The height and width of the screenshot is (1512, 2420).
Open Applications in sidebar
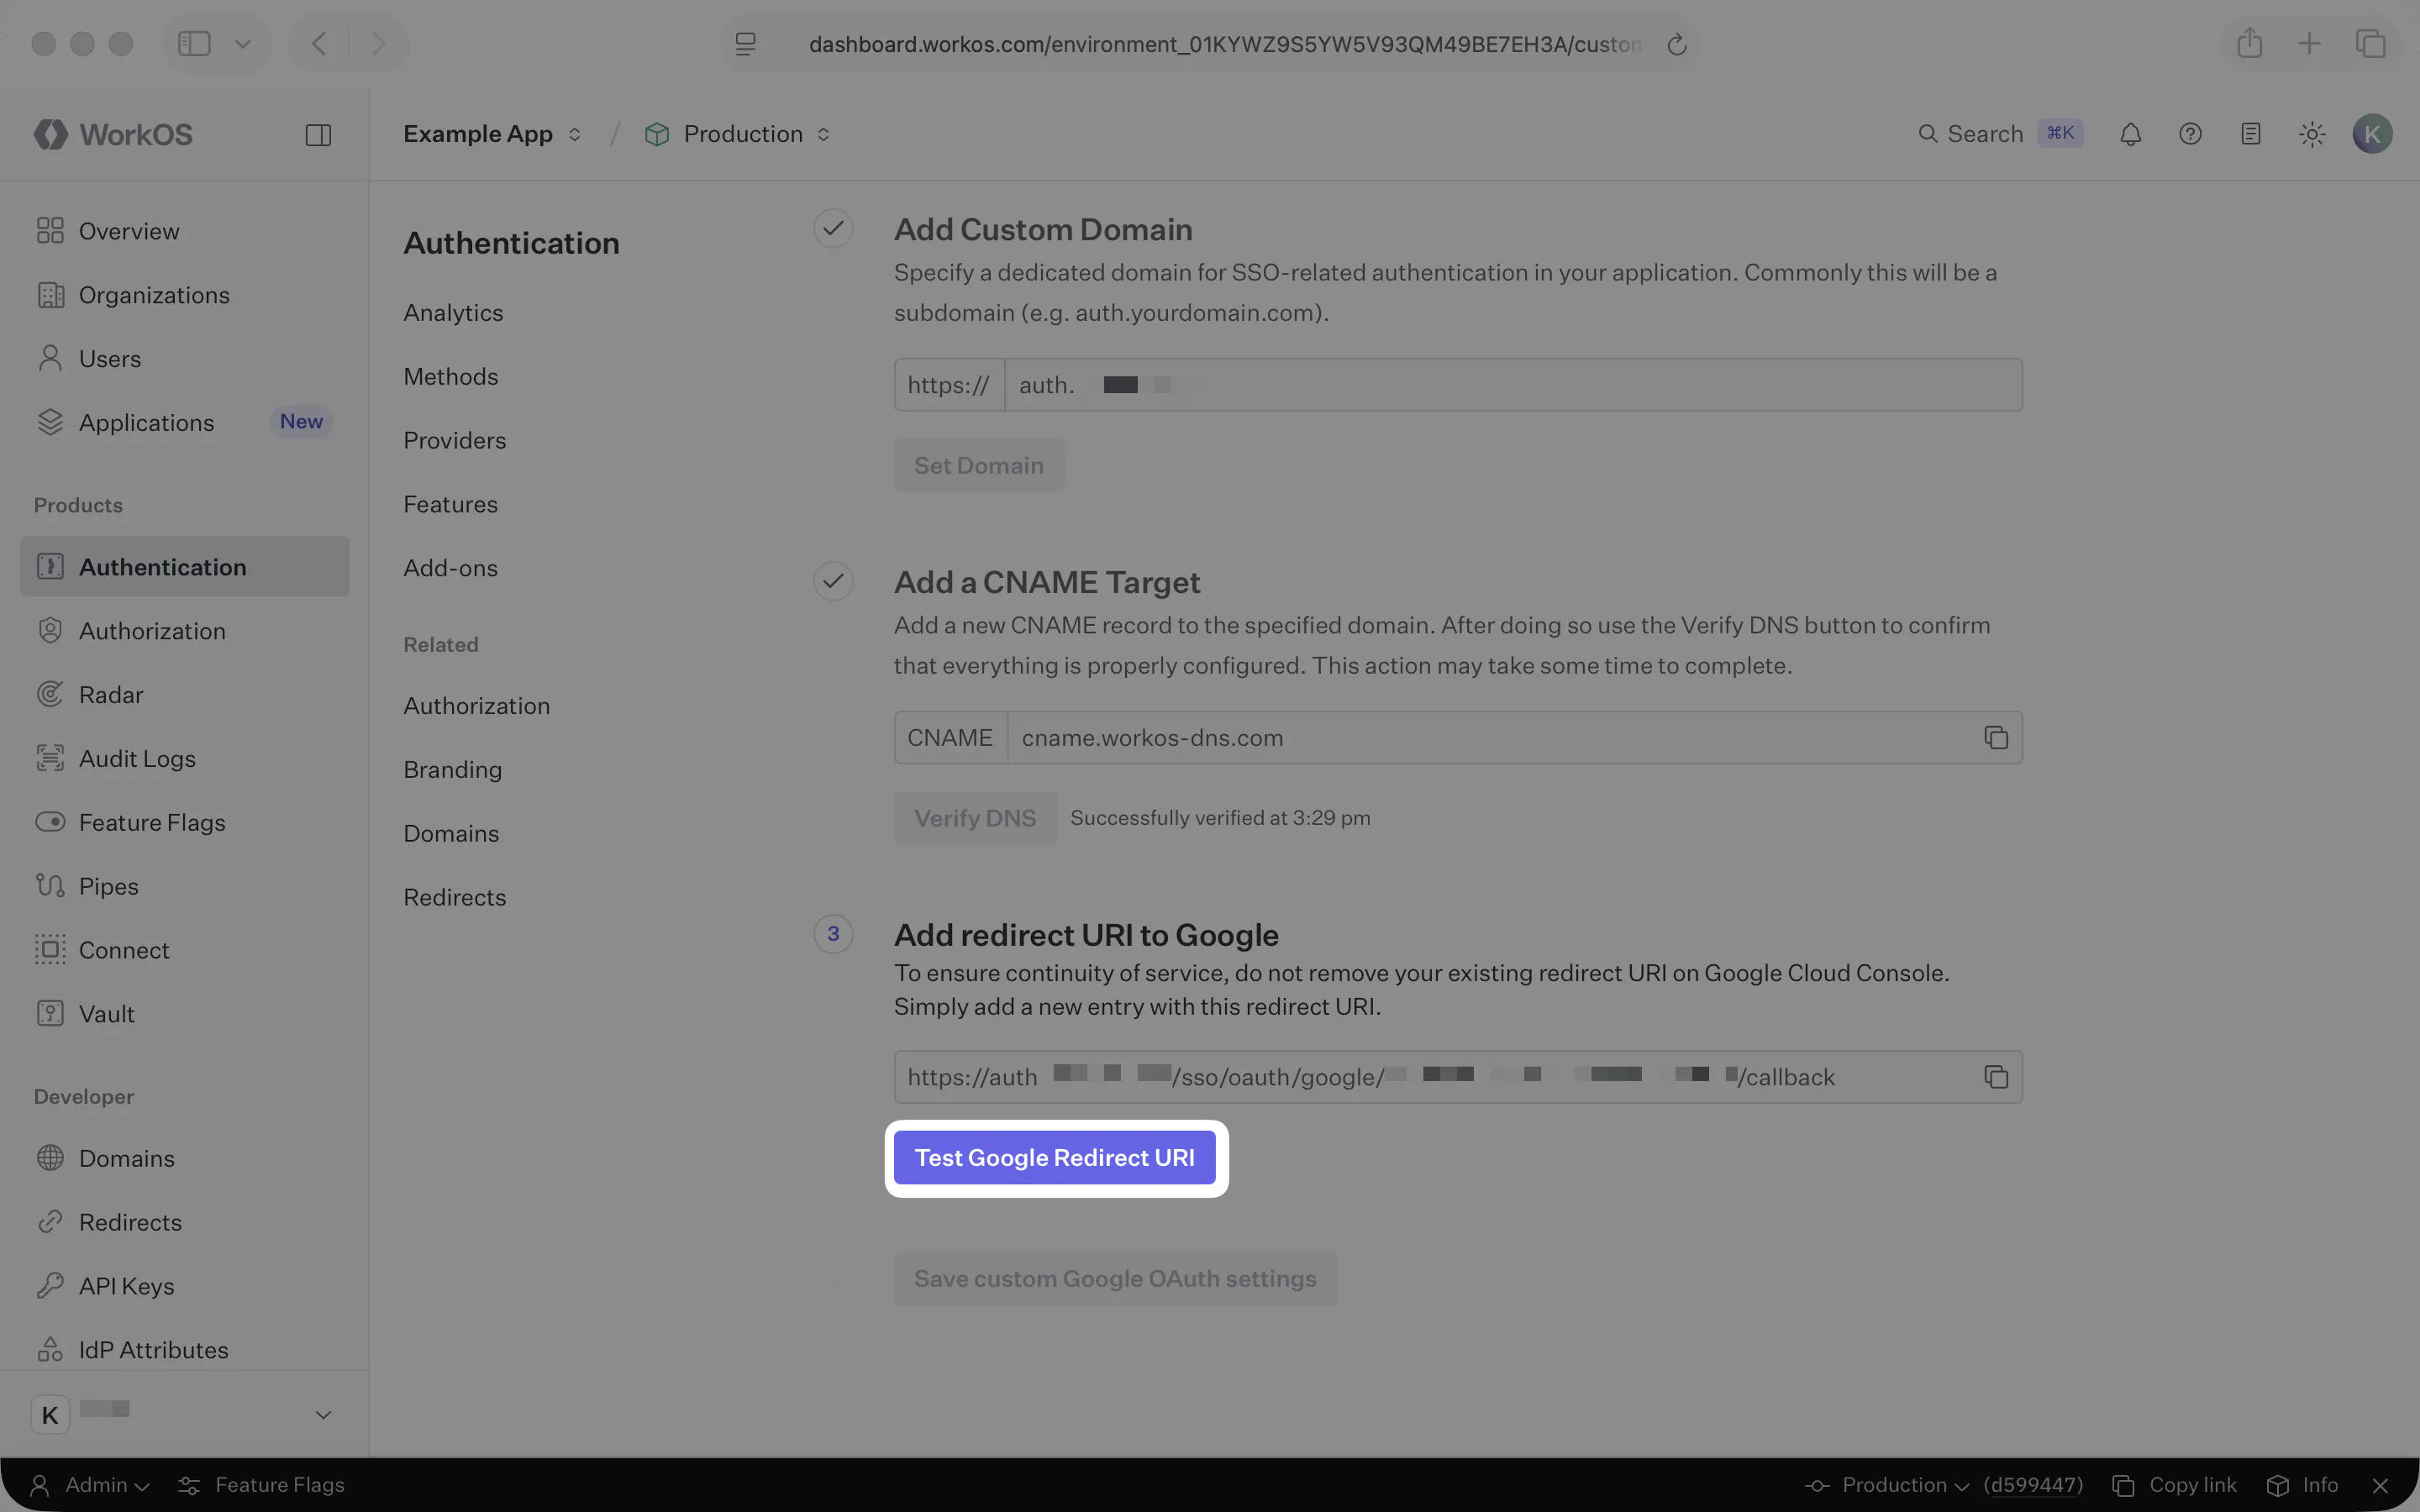[x=185, y=423]
